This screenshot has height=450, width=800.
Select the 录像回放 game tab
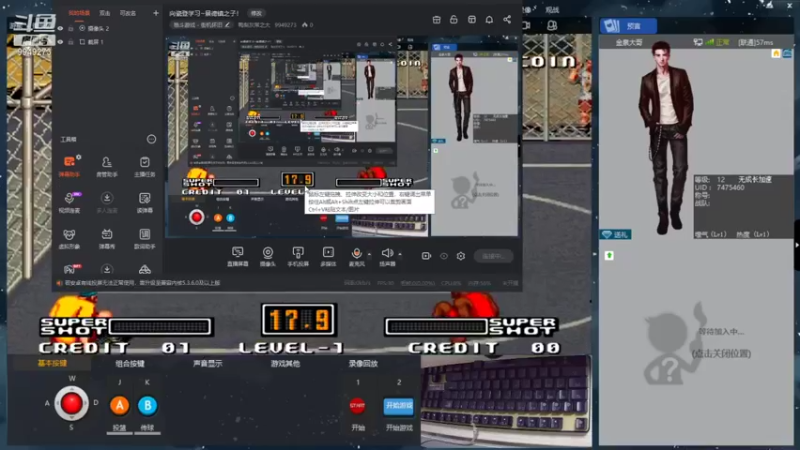click(363, 363)
